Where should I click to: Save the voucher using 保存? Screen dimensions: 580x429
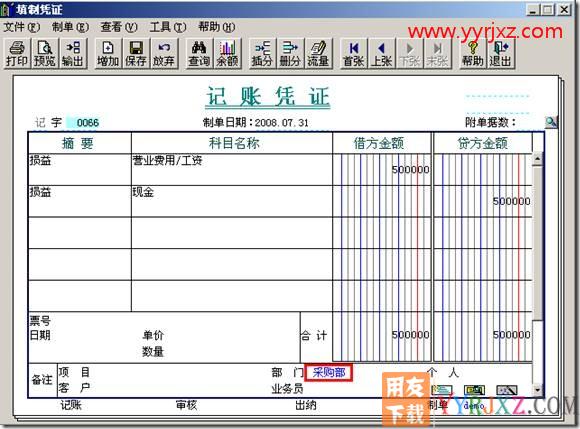tap(136, 54)
